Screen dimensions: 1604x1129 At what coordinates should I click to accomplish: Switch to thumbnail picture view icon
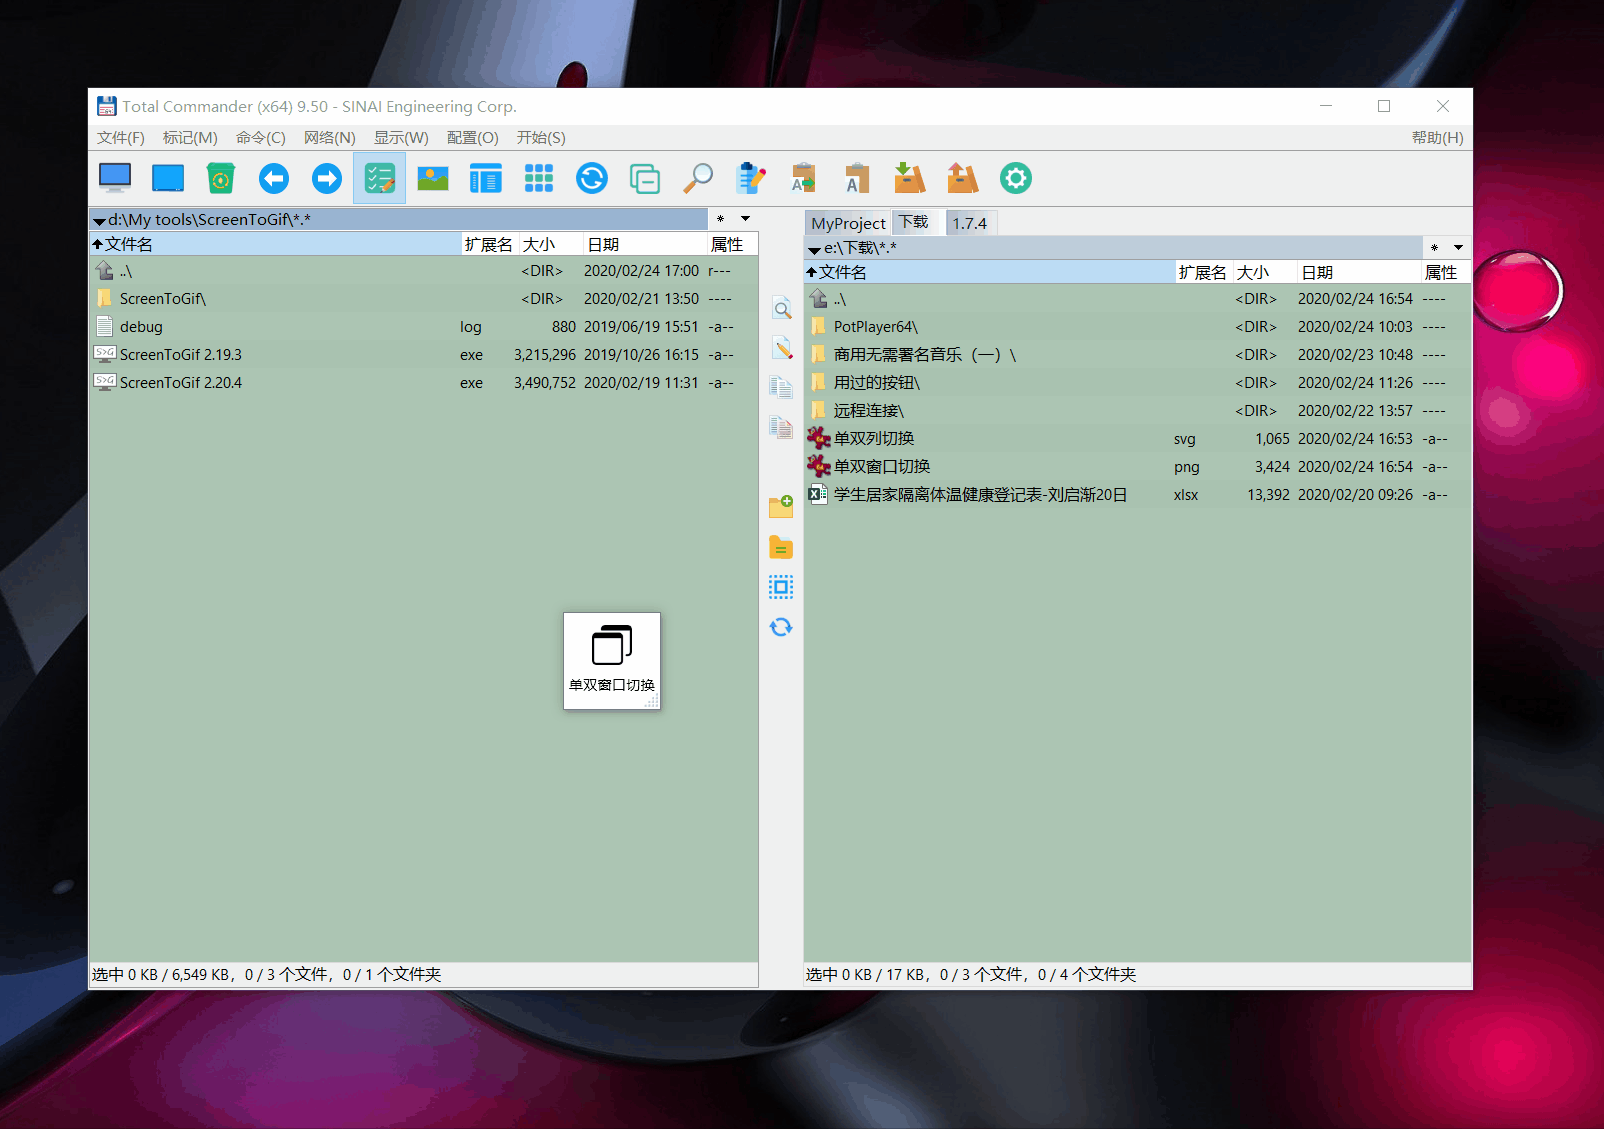(x=433, y=178)
